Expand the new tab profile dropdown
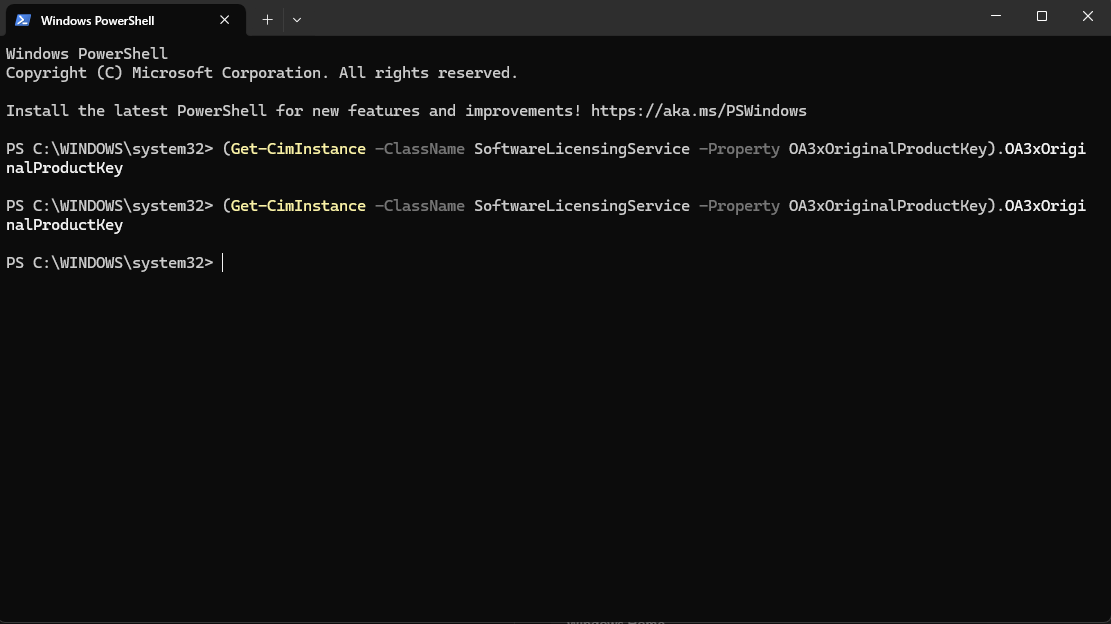This screenshot has height=624, width=1111. [x=297, y=20]
